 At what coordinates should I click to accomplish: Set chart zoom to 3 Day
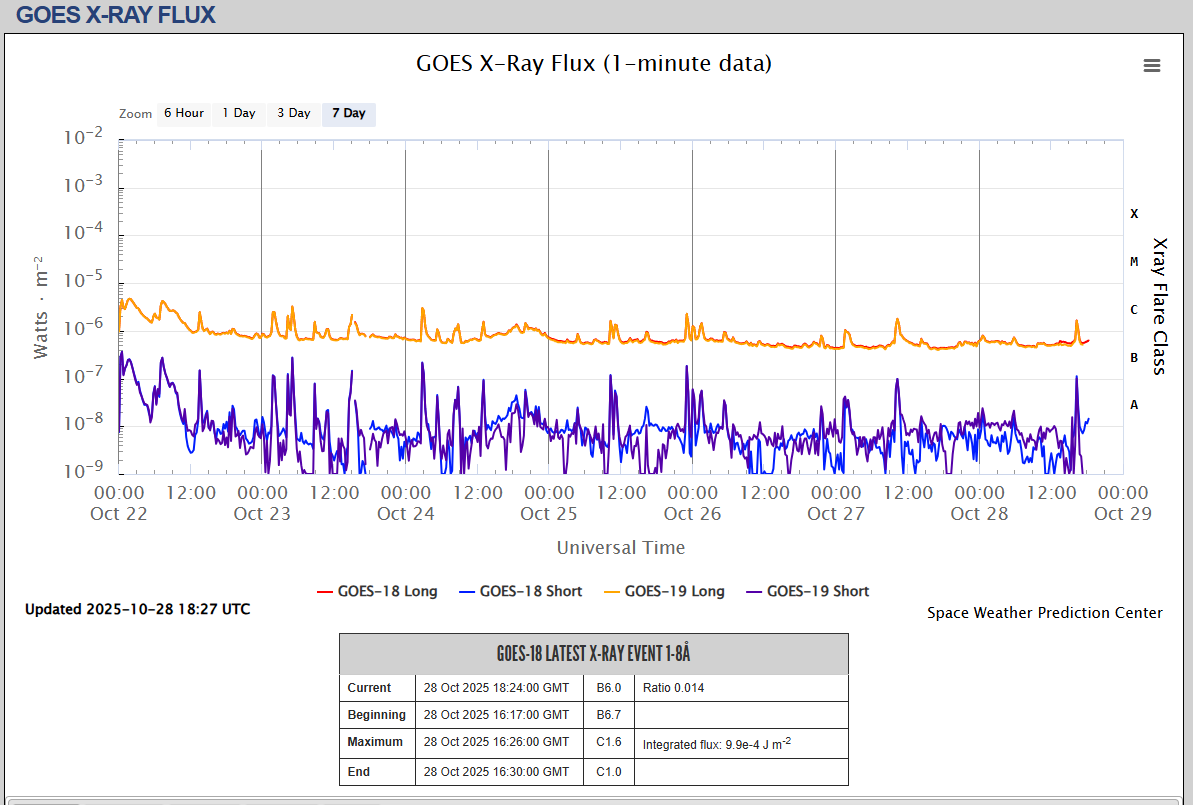pyautogui.click(x=294, y=114)
